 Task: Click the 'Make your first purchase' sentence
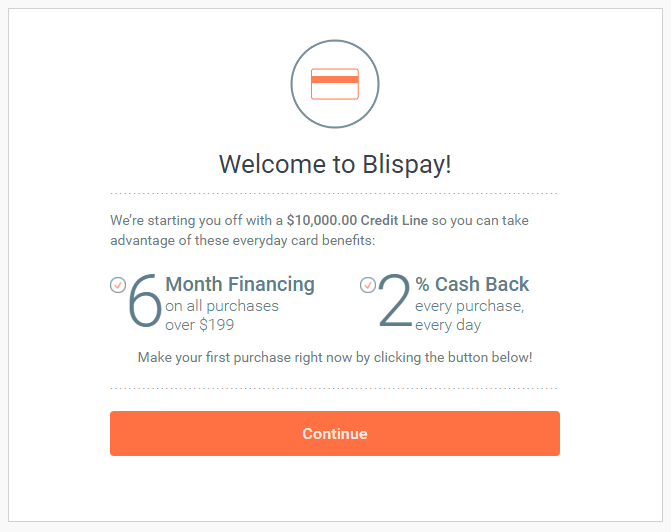(x=335, y=356)
